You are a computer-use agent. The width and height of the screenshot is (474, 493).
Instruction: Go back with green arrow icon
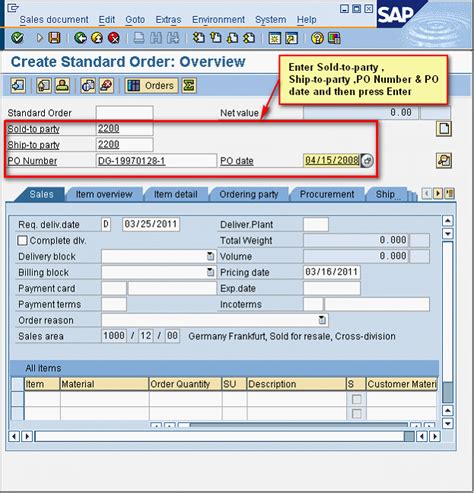coord(80,38)
